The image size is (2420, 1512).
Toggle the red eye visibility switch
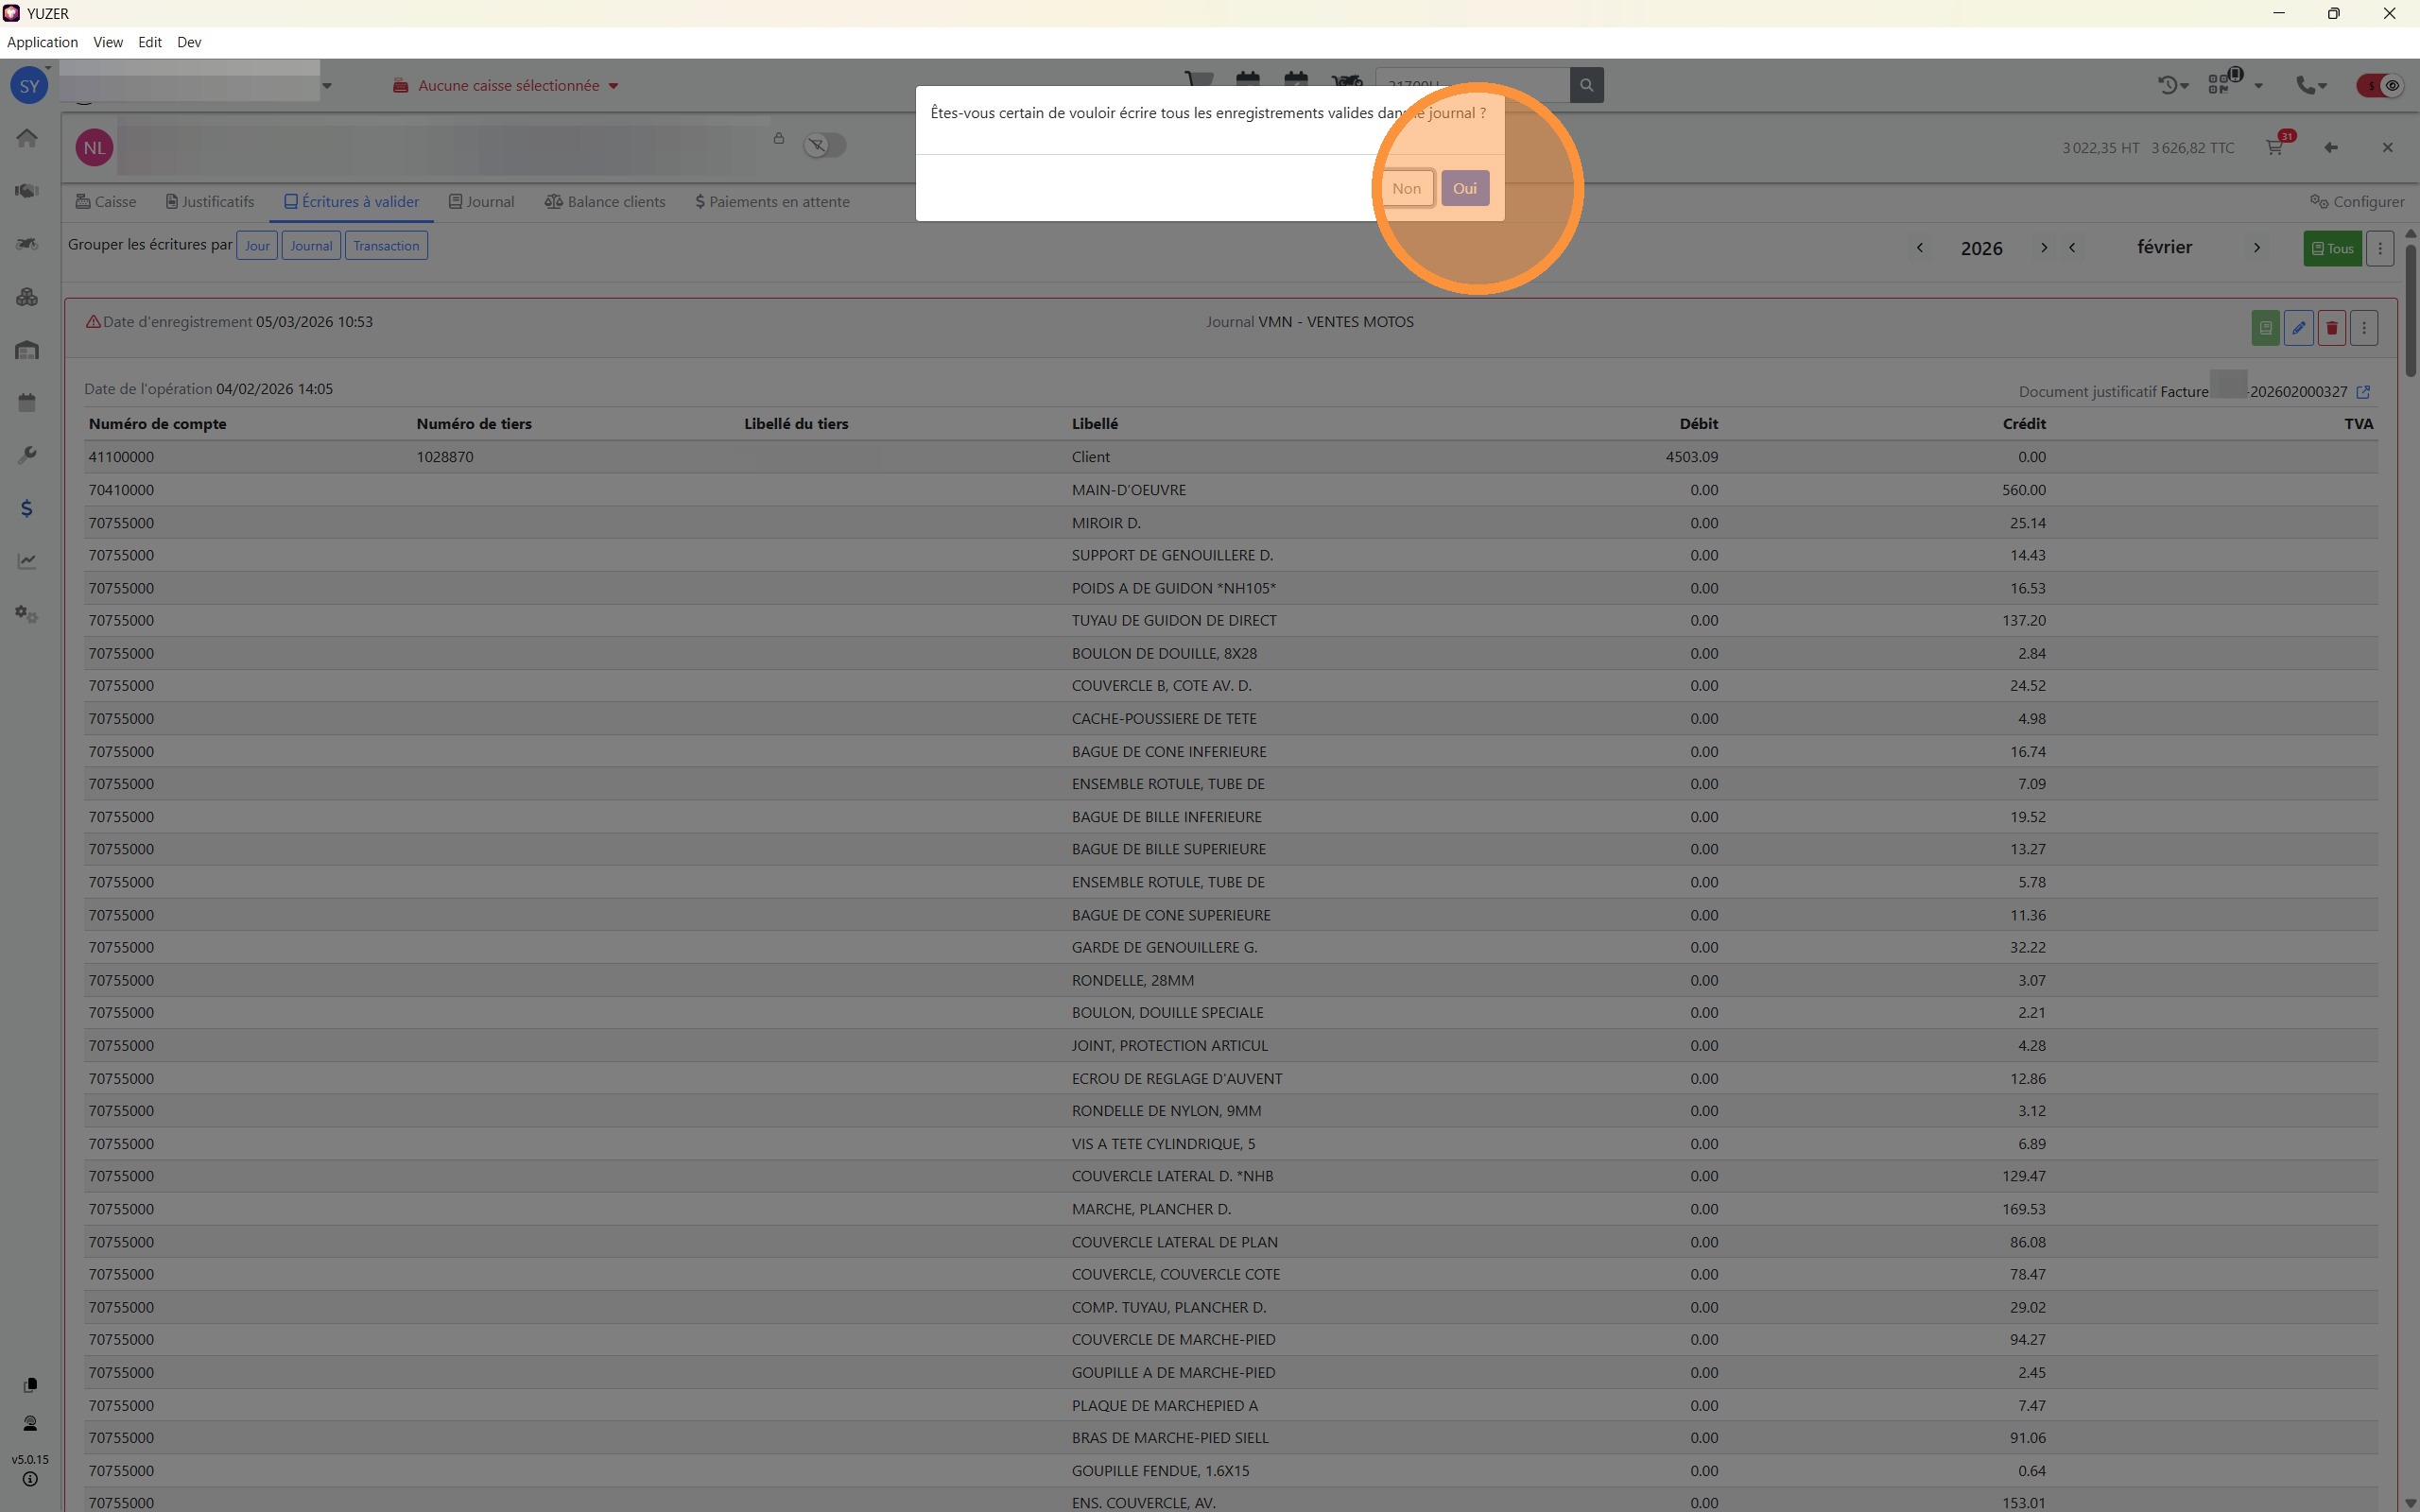[x=2381, y=86]
